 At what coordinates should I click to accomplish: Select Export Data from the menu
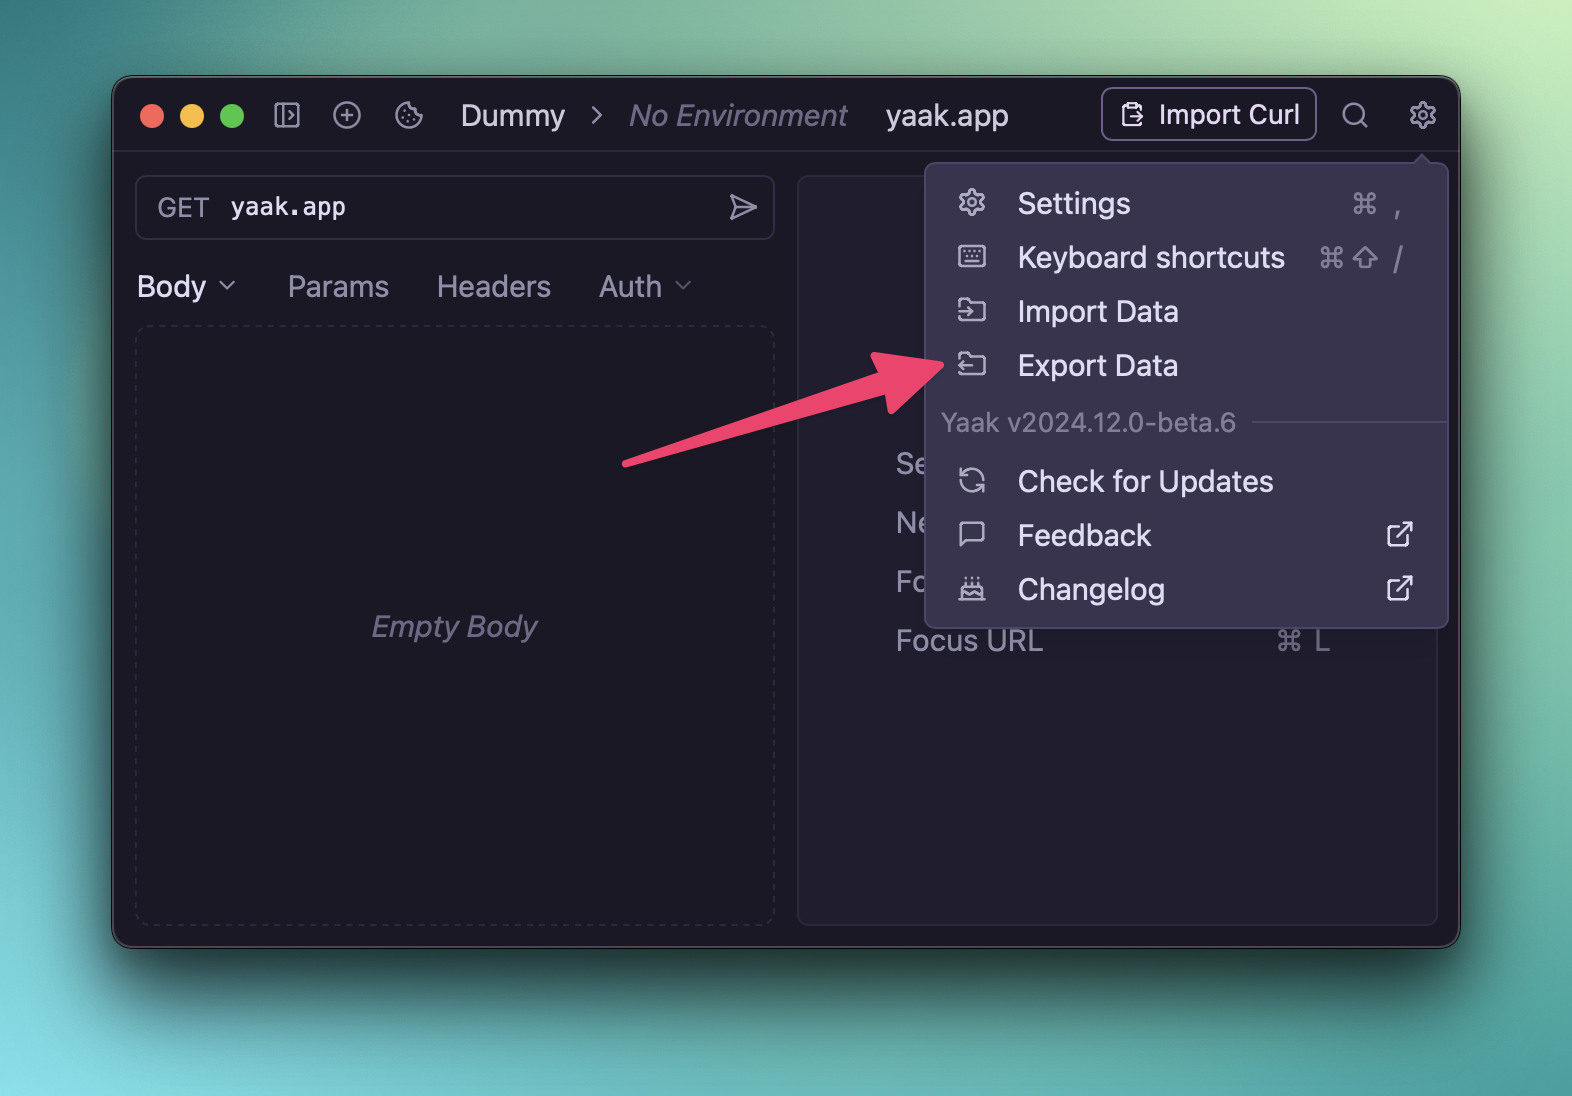tap(1097, 366)
